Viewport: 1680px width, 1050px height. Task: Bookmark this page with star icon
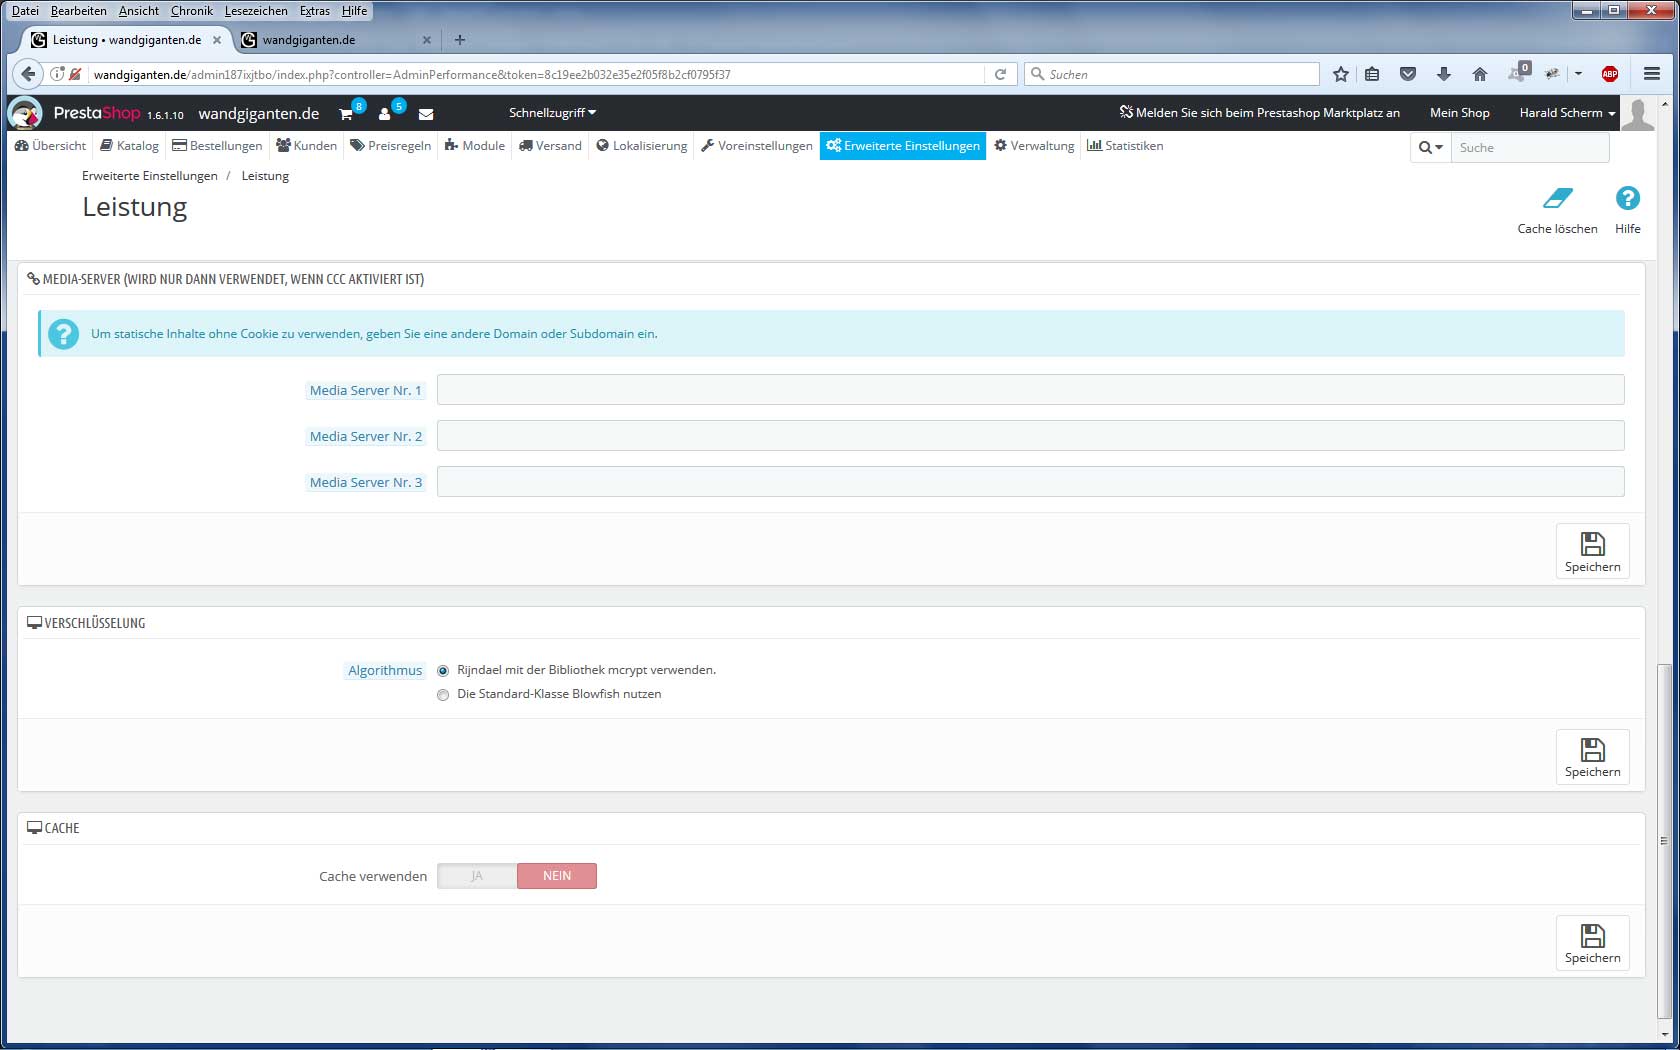click(x=1341, y=74)
